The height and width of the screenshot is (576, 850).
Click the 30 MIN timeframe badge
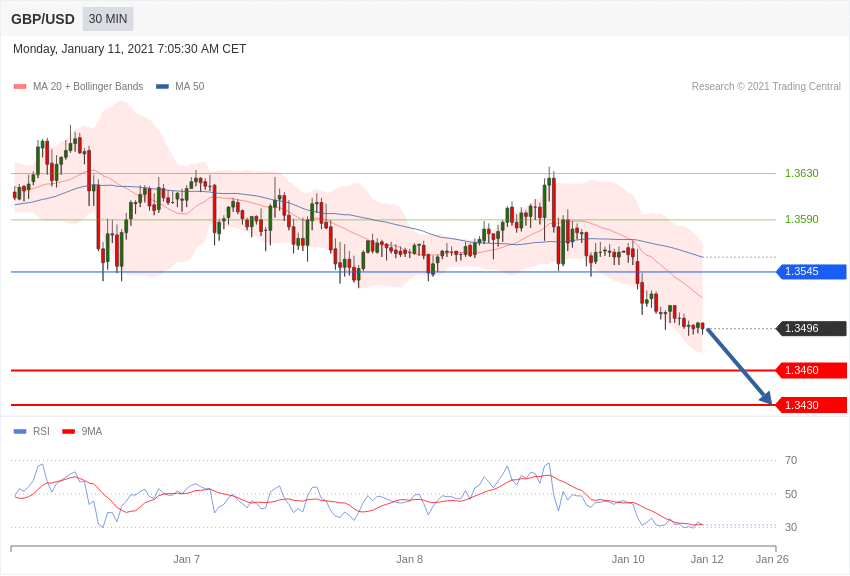pyautogui.click(x=108, y=19)
